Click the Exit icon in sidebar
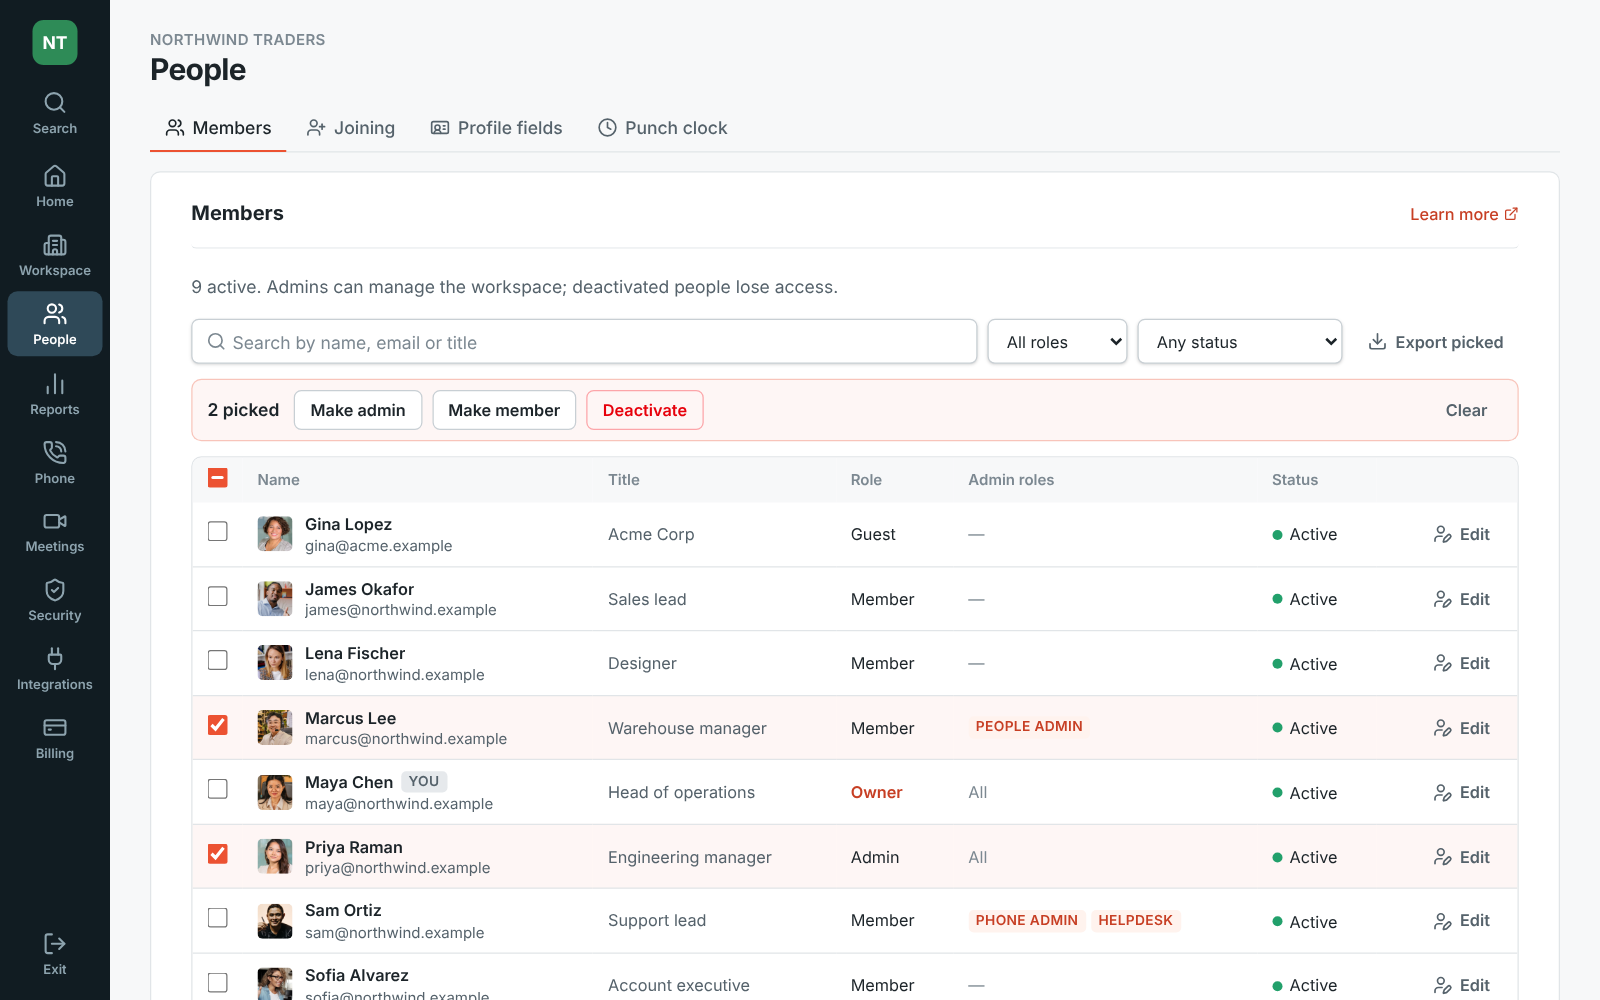The height and width of the screenshot is (1000, 1600). (x=55, y=954)
